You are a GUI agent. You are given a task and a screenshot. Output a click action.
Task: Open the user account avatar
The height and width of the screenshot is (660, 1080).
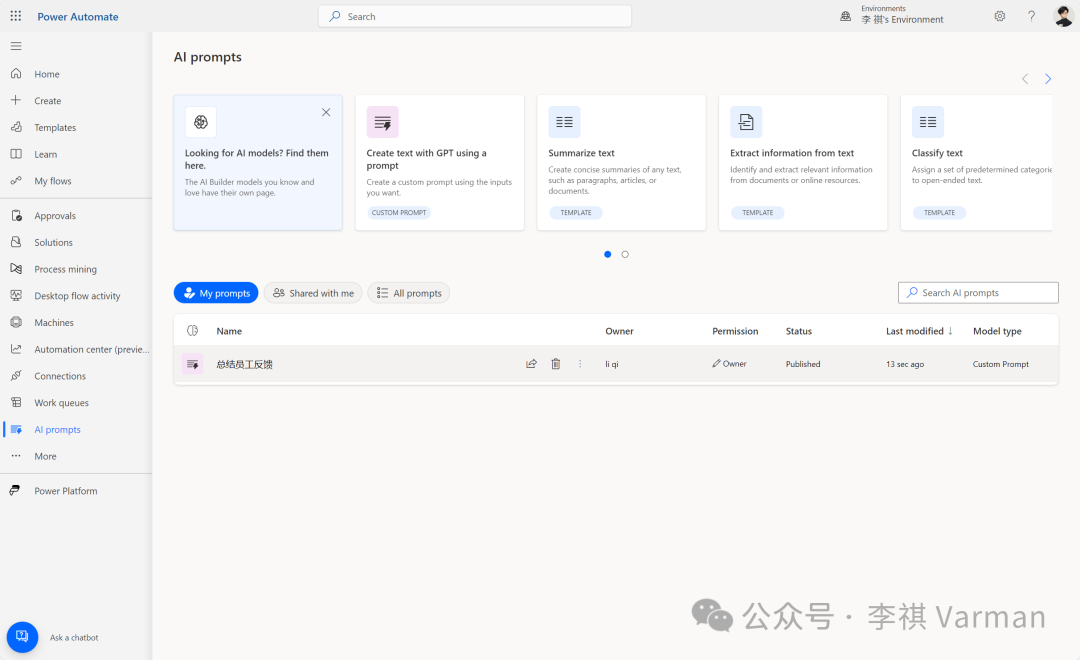1063,16
